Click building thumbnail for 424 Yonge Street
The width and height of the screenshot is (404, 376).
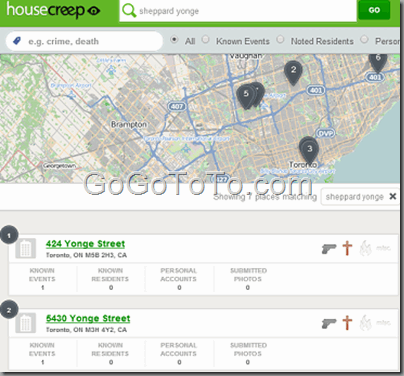(x=26, y=248)
